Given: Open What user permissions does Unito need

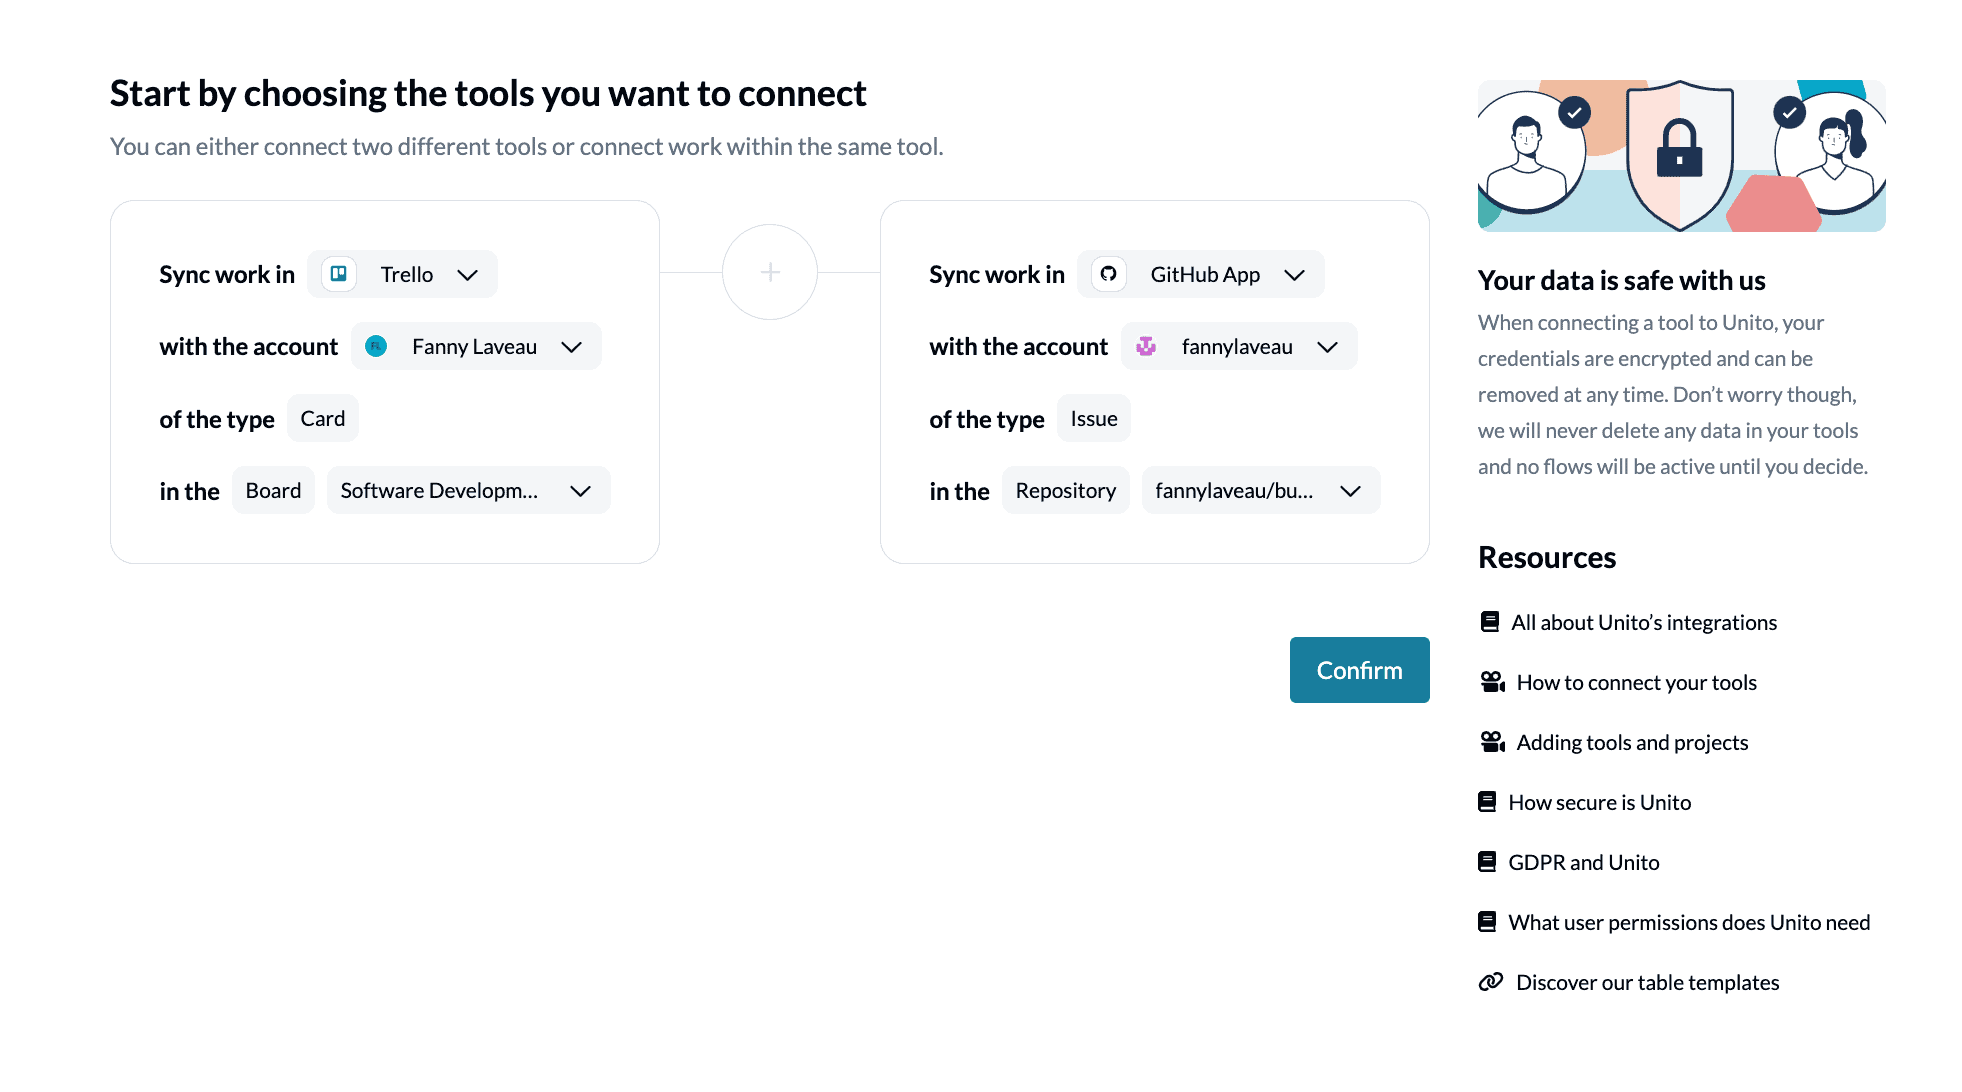Looking at the screenshot, I should click(1688, 922).
